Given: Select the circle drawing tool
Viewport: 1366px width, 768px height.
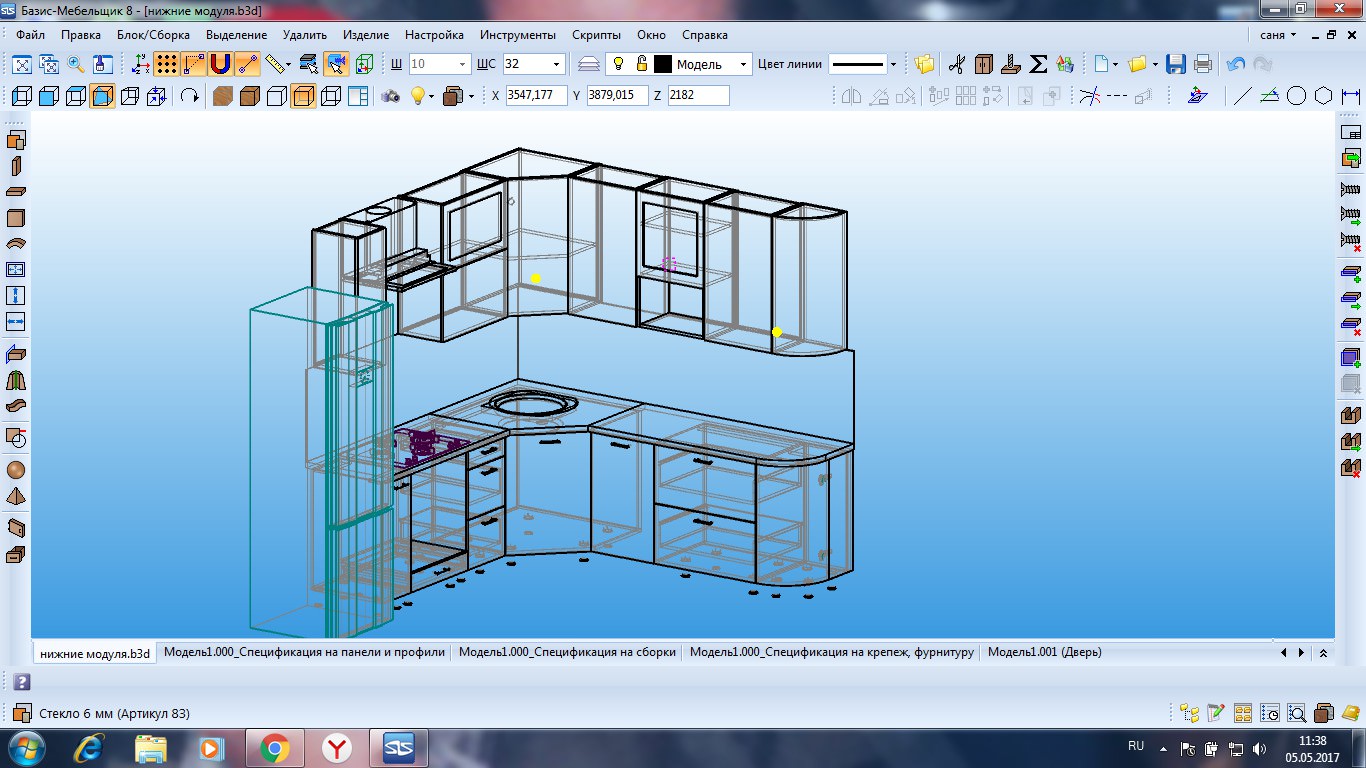Looking at the screenshot, I should (1297, 96).
